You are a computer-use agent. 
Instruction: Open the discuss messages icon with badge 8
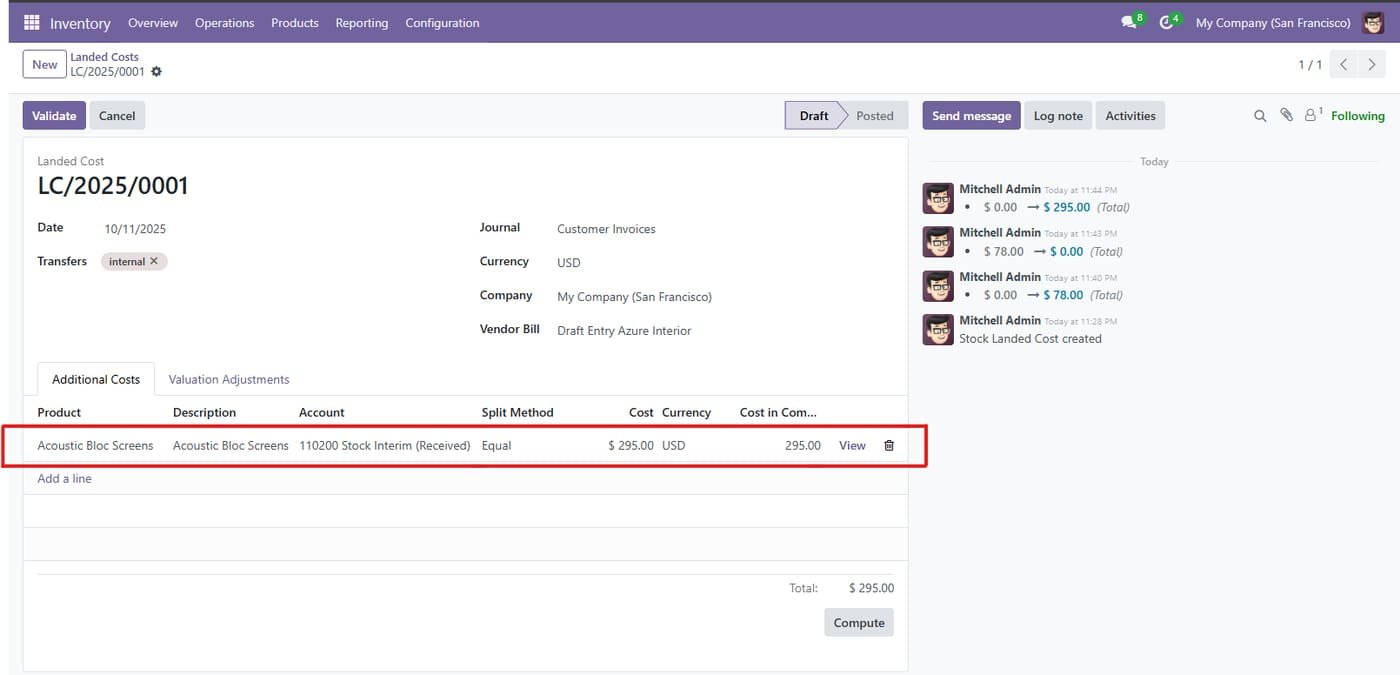tap(1130, 22)
